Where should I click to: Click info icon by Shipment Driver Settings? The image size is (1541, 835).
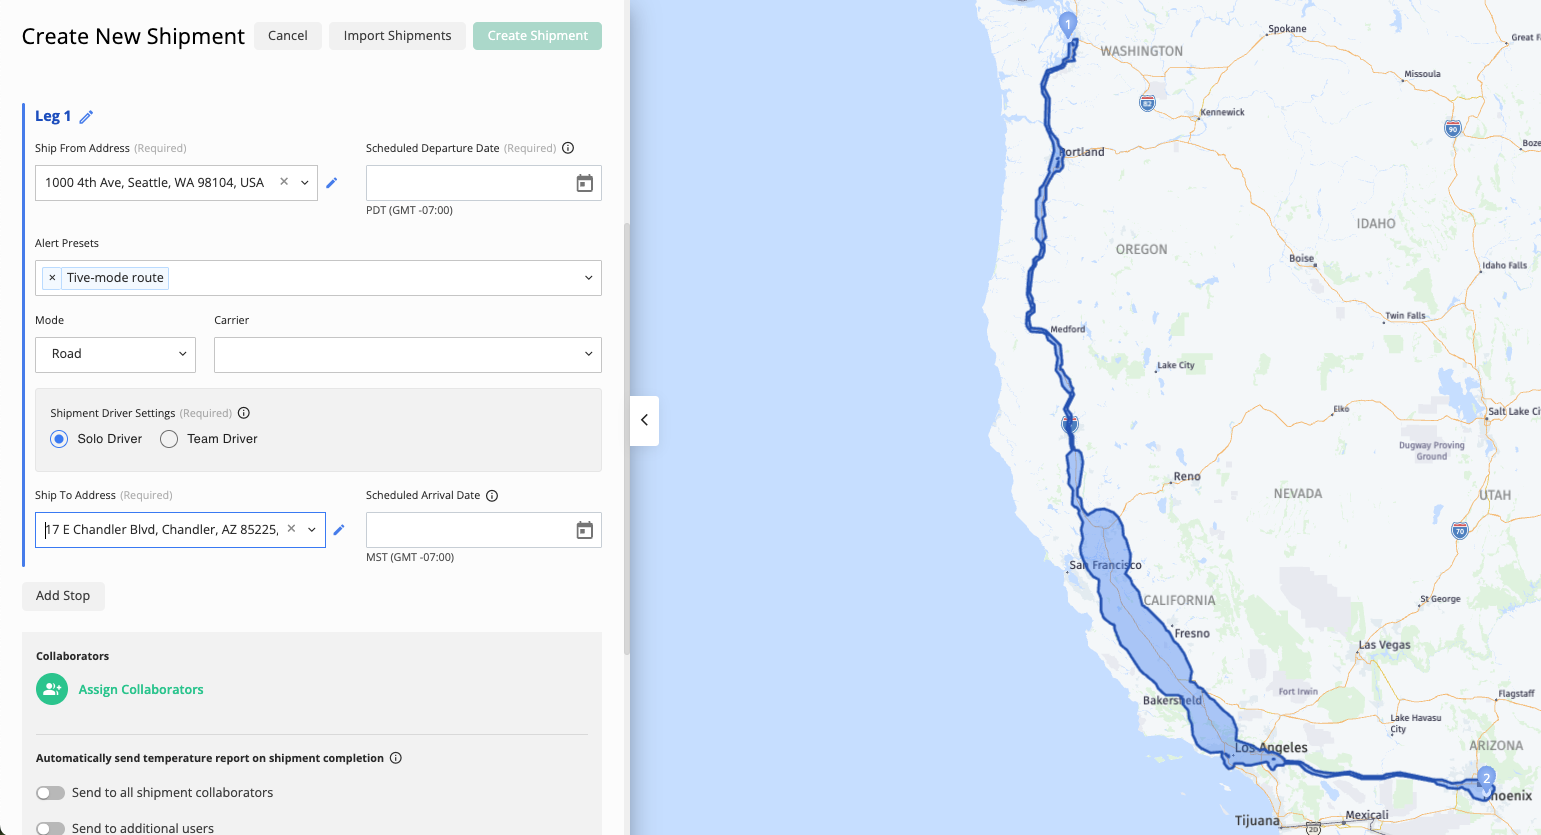point(244,413)
